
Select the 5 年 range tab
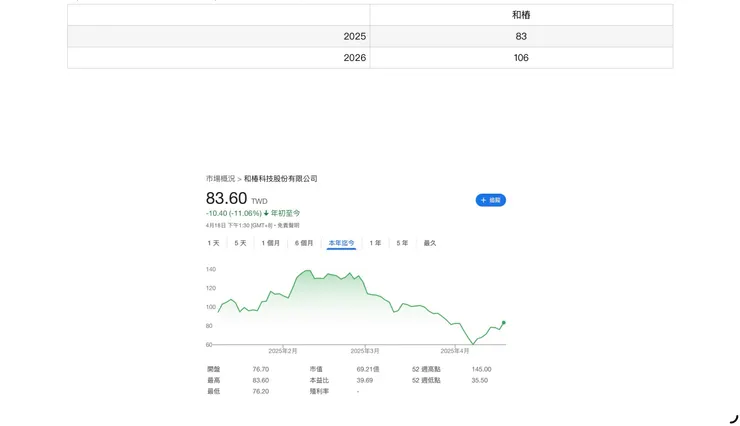(x=402, y=243)
